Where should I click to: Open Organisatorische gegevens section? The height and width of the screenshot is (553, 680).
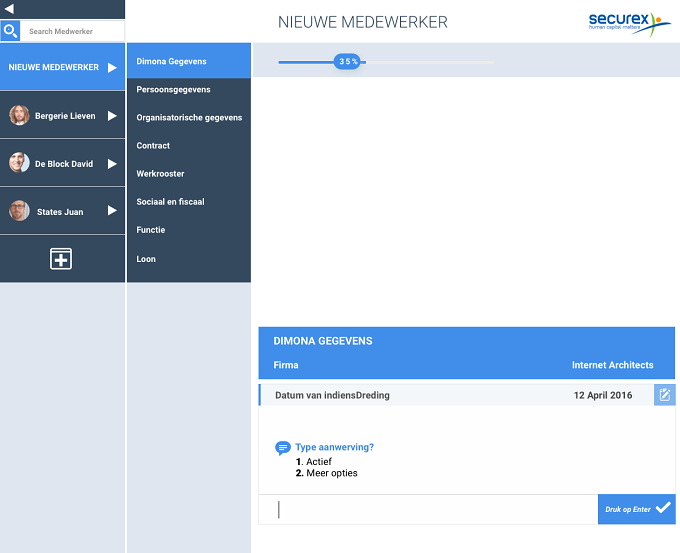pyautogui.click(x=189, y=118)
